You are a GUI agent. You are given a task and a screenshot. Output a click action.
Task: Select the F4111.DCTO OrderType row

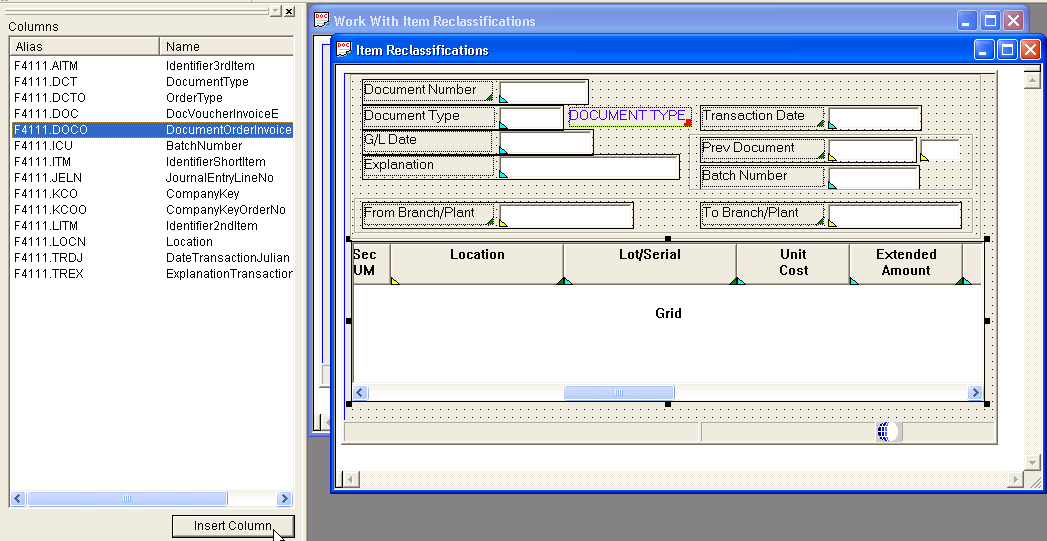[152, 98]
